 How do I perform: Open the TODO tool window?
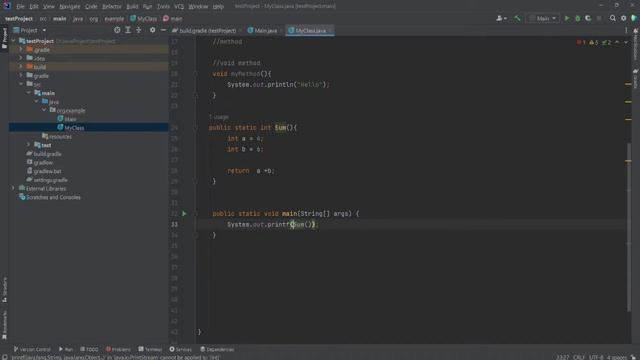tap(89, 349)
